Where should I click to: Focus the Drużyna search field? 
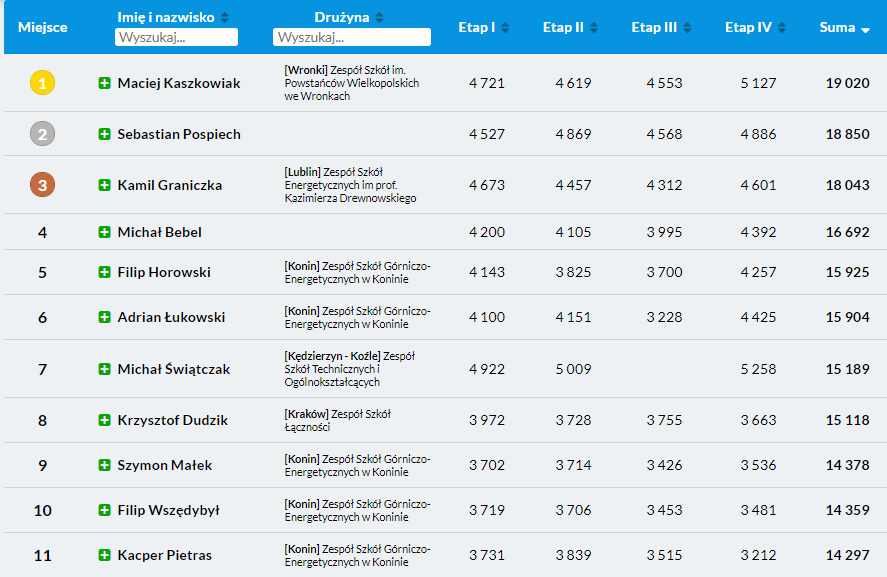click(x=351, y=37)
